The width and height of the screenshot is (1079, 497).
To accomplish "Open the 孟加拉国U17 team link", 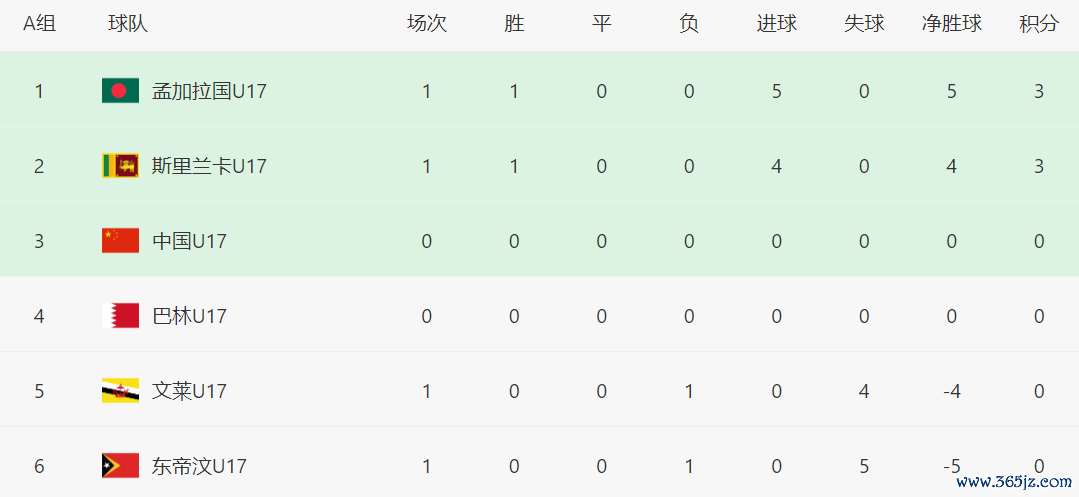I will point(209,91).
